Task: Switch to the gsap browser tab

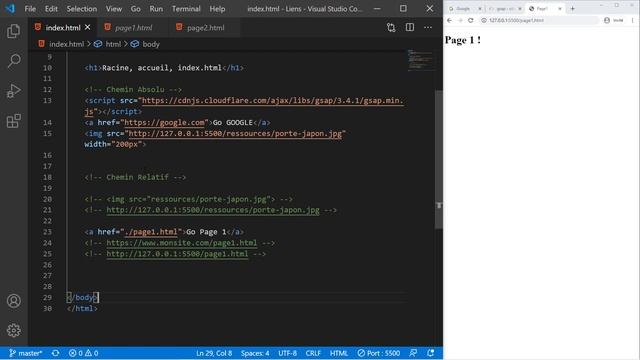Action: 505,9
